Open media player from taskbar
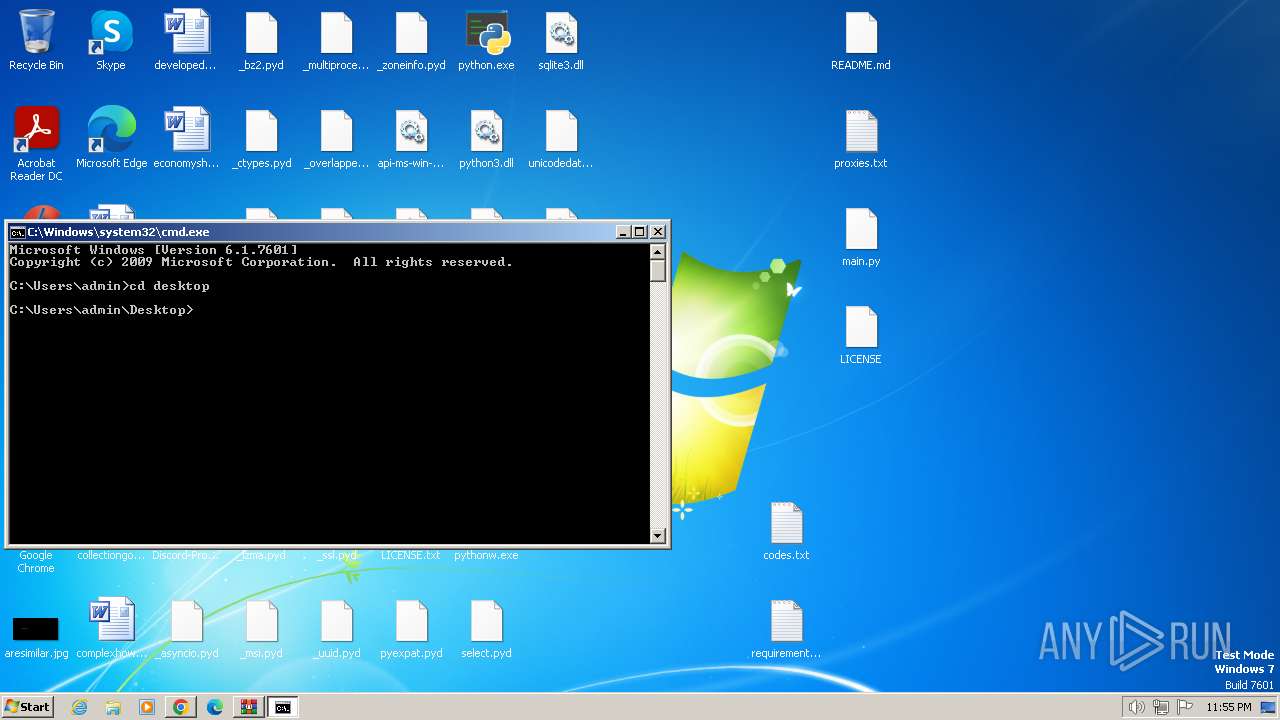The height and width of the screenshot is (720, 1280). tap(147, 707)
